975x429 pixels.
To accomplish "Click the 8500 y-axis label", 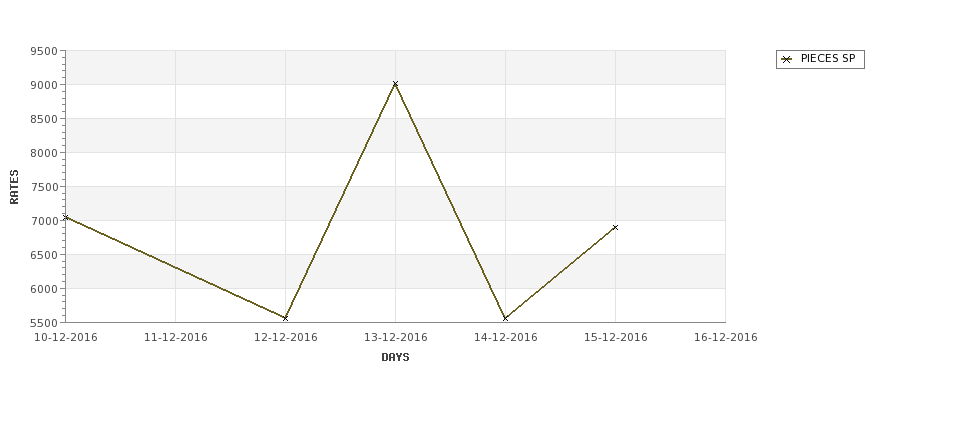I will click(x=44, y=119).
